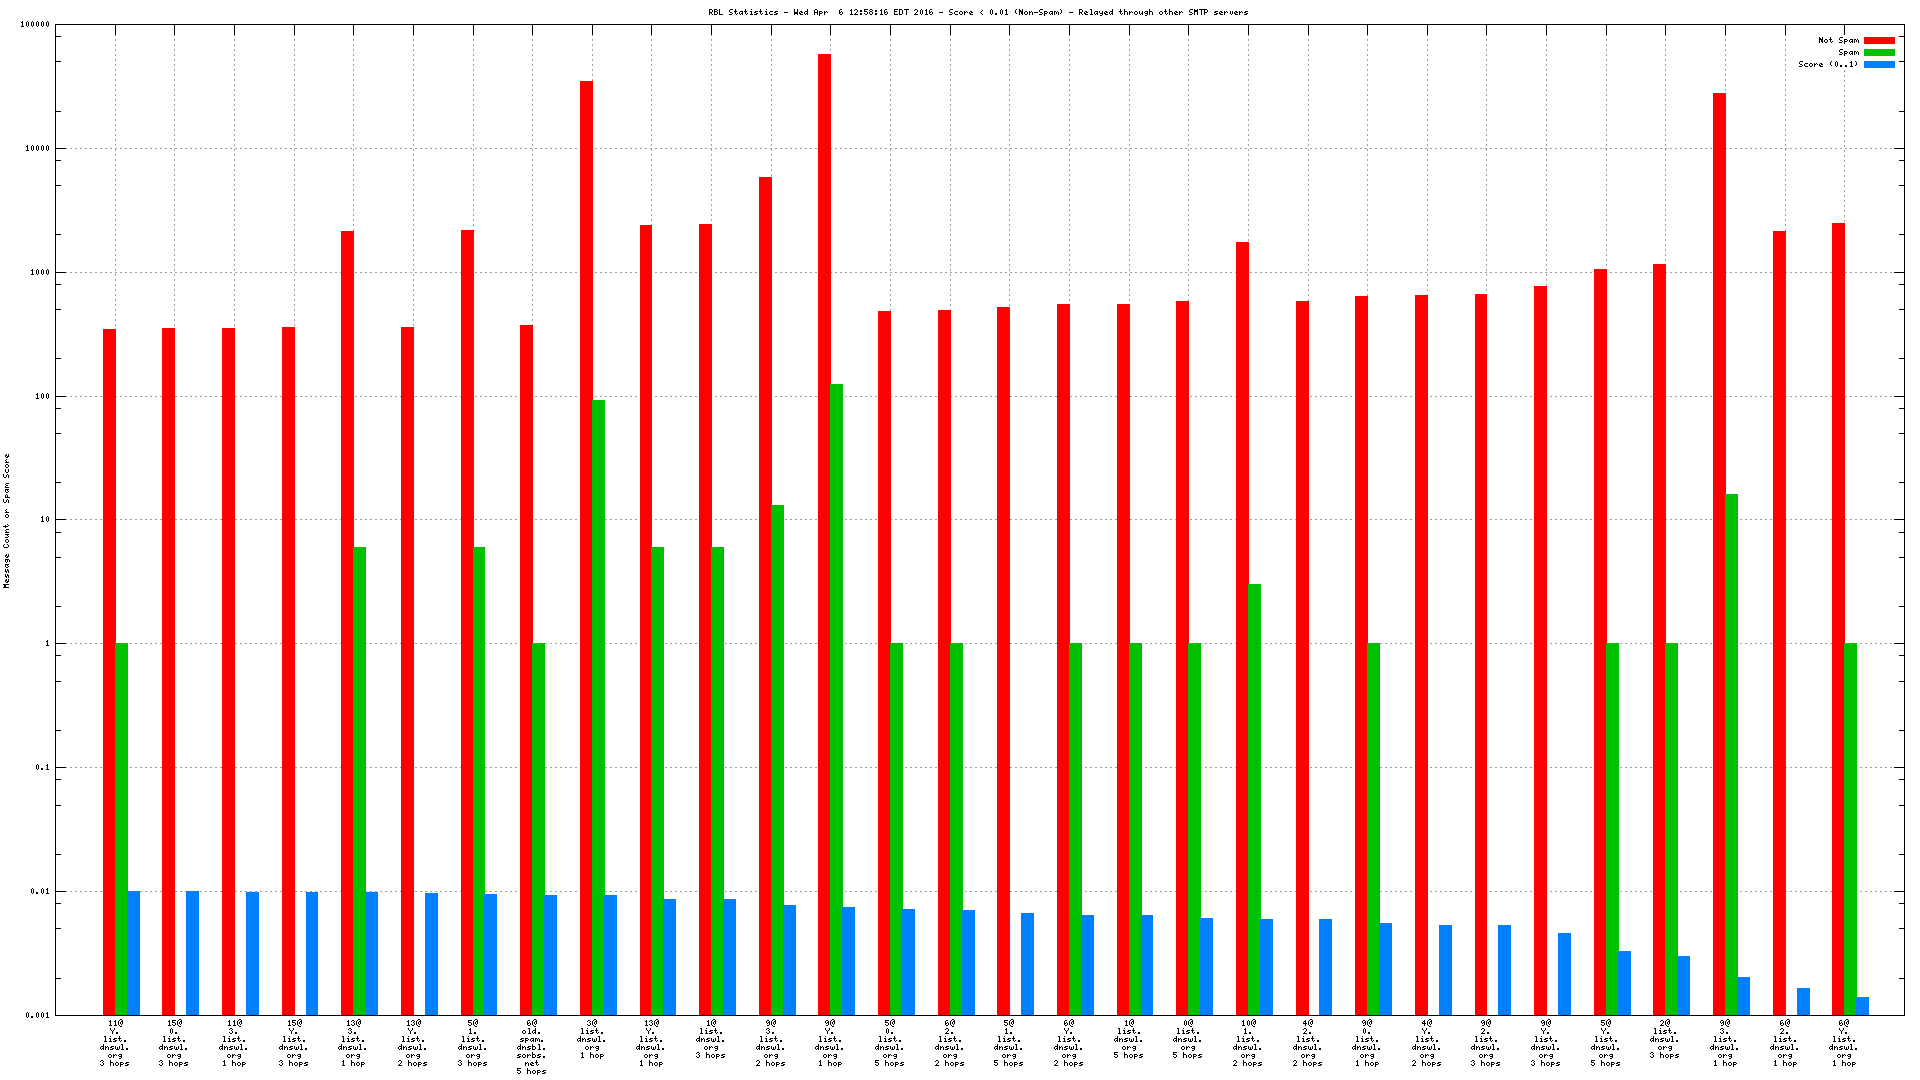
Task: Click the green bar above '10@ 1.list.dnswl.org'
Action: 1254,800
